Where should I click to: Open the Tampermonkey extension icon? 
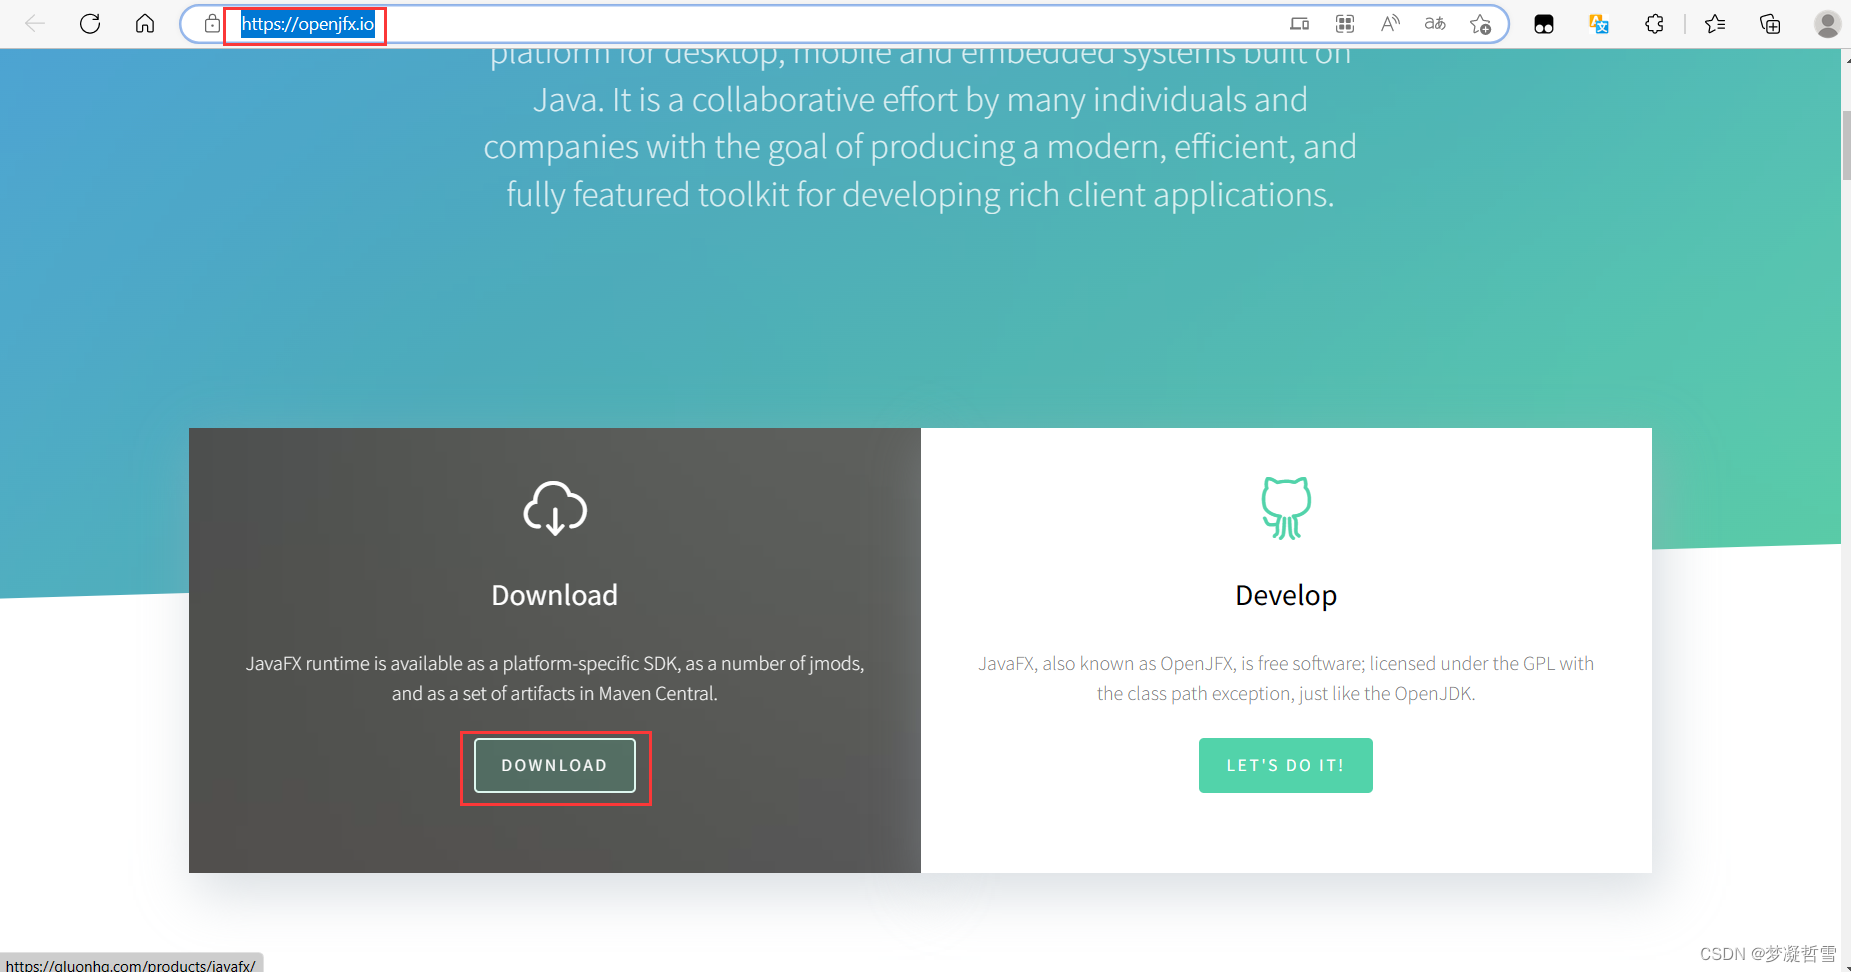coord(1544,24)
